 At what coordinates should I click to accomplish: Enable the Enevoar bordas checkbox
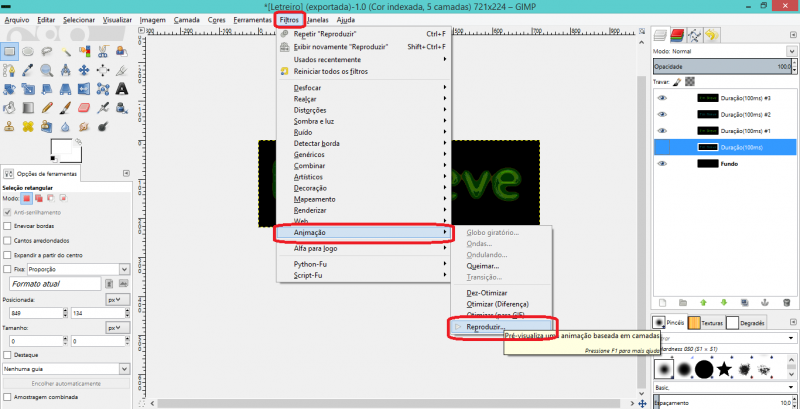tap(8, 227)
